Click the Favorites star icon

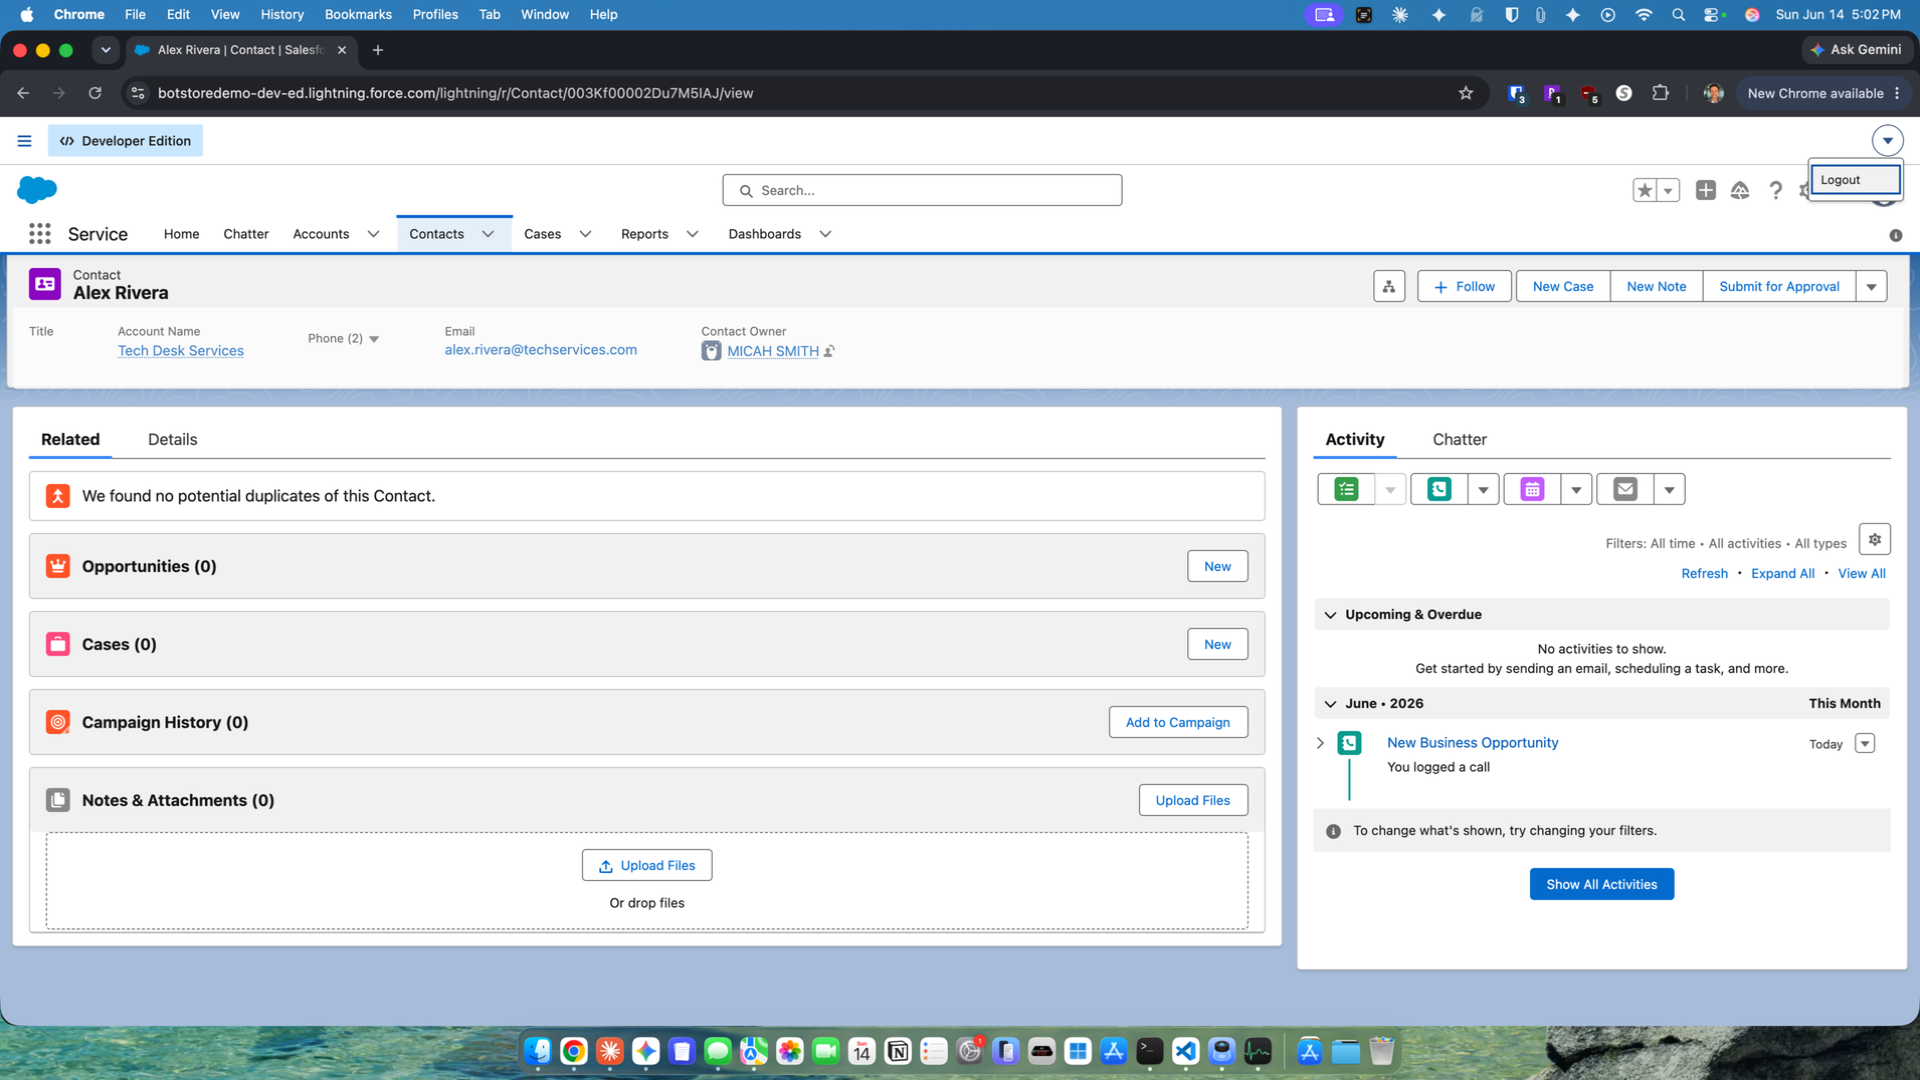1645,190
